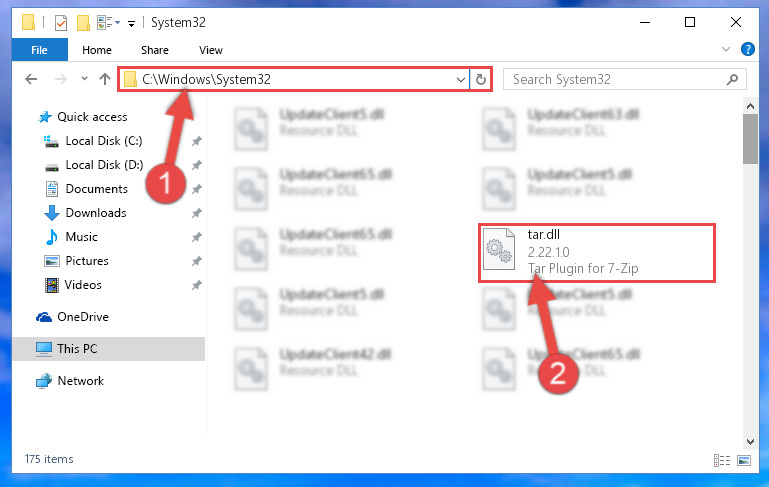Toggle the pin next to Music
Viewport: 769px width, 487px height.
click(196, 237)
